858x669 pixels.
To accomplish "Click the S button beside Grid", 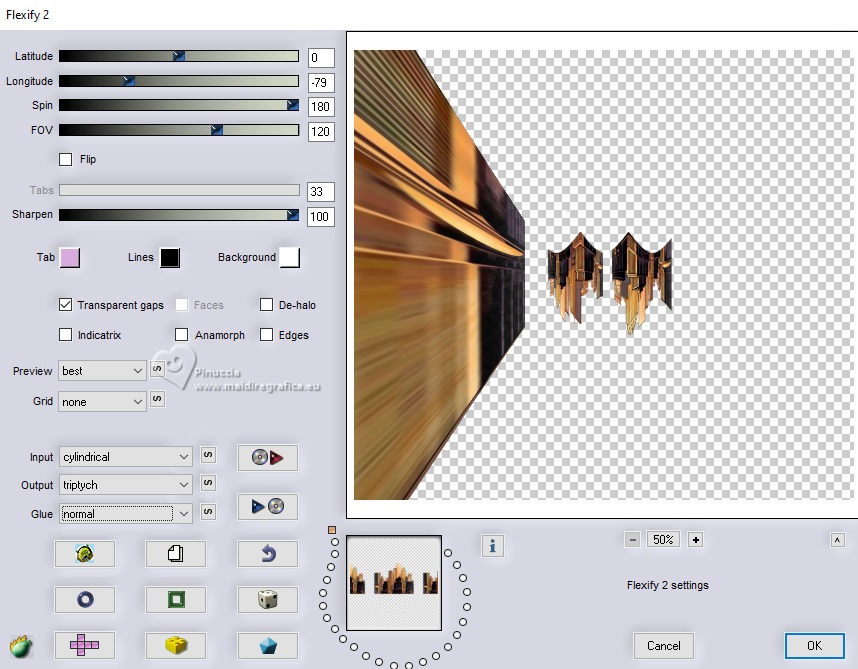I will tap(157, 399).
